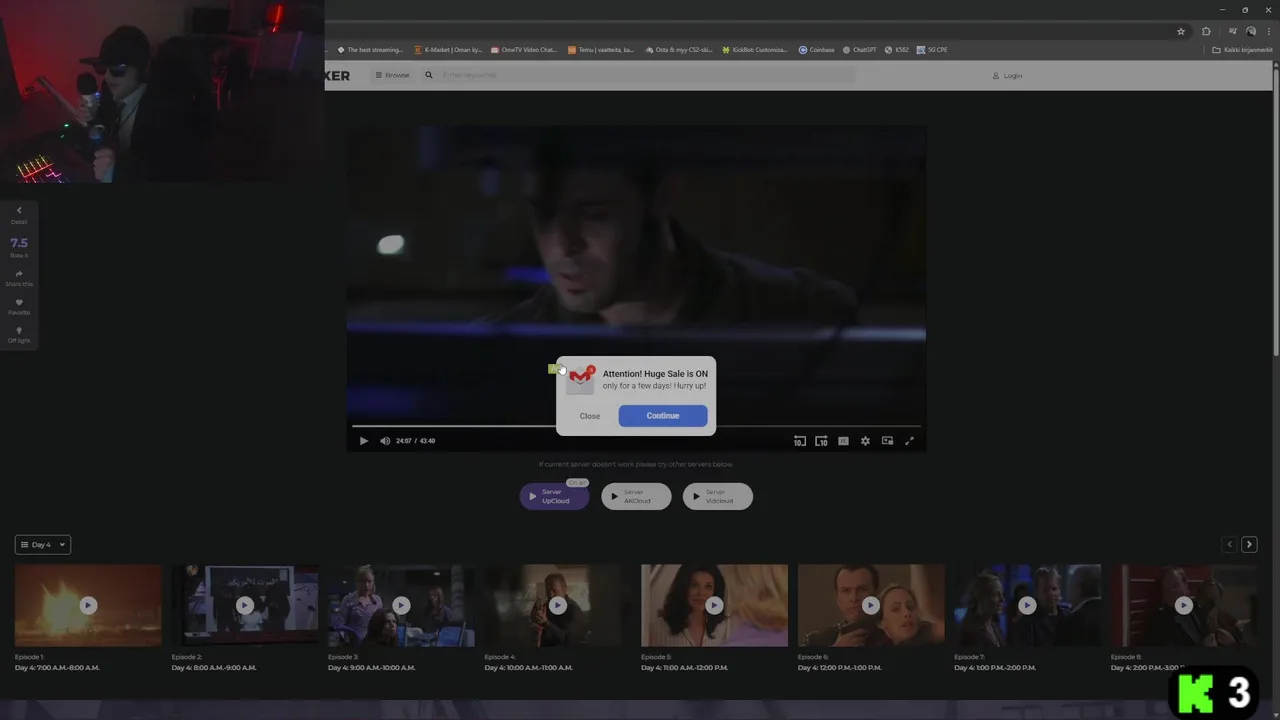Click the search magnifier icon

[x=429, y=75]
